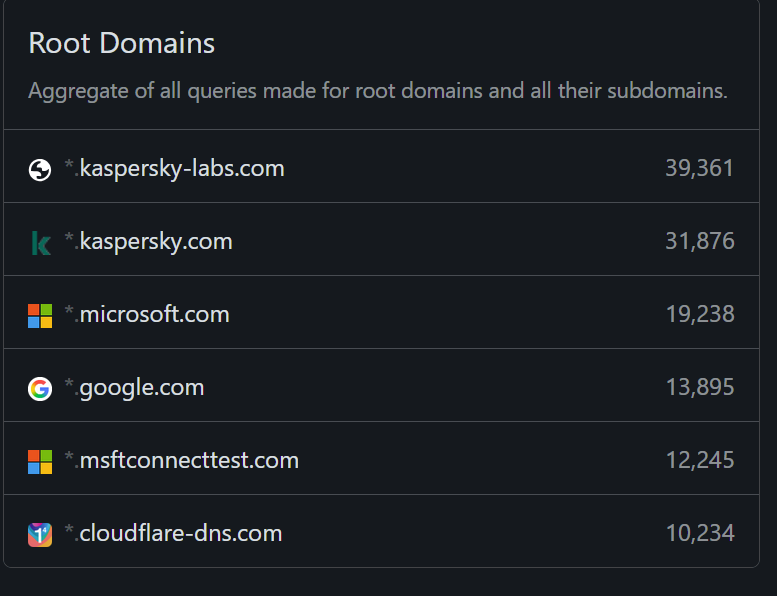Viewport: 777px width, 596px height.
Task: Click the Microsoft logo beside msftconnecttest.com
Action: tap(40, 462)
